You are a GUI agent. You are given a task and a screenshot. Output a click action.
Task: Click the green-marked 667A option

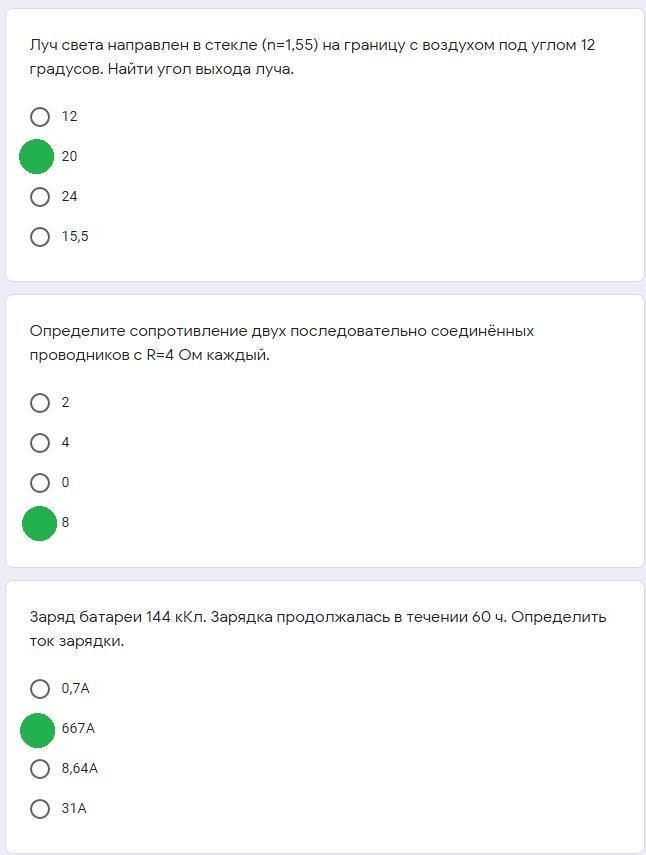[37, 730]
